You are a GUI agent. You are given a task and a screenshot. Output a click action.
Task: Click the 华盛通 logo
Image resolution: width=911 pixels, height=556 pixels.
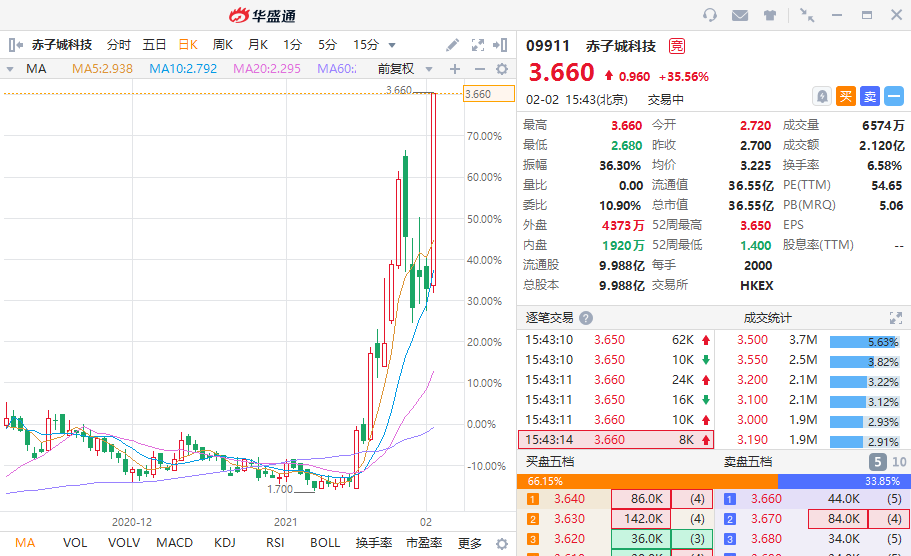(x=263, y=15)
